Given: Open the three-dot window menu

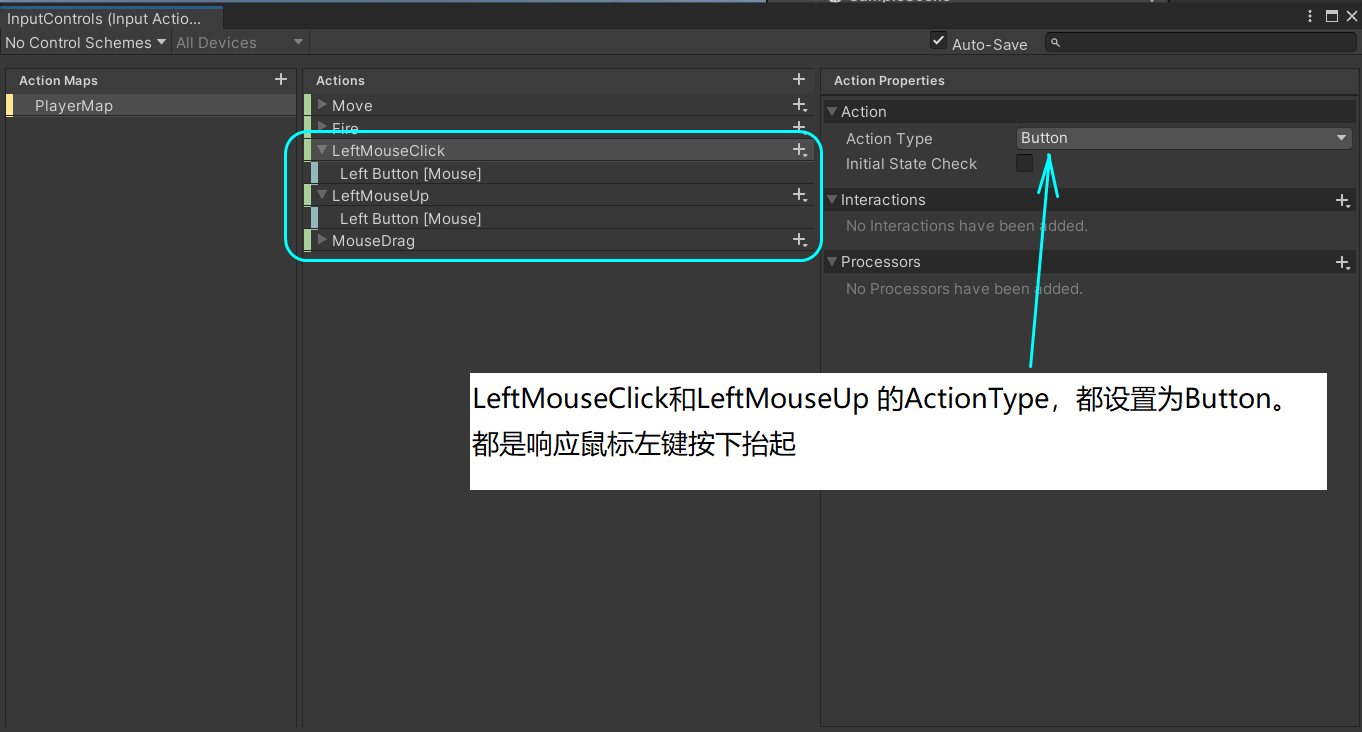Looking at the screenshot, I should click(1309, 16).
